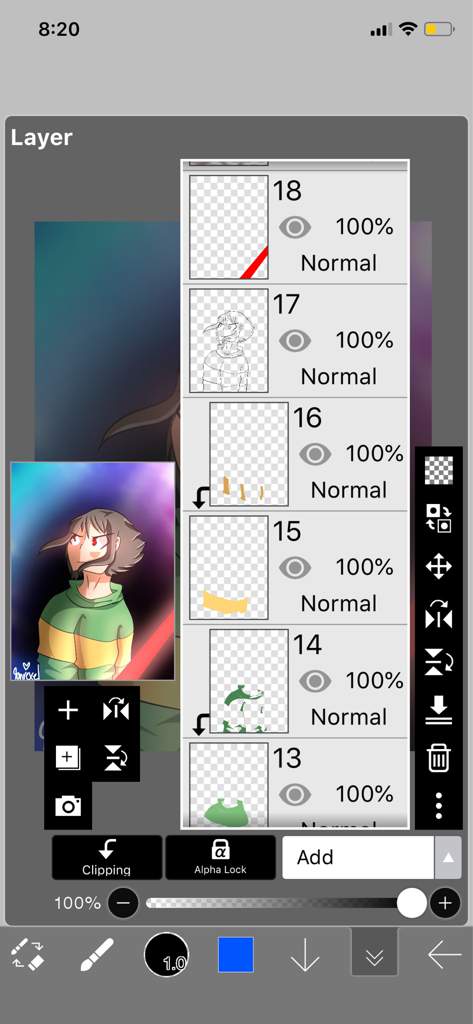Tap the duplicate layer icon

68,758
